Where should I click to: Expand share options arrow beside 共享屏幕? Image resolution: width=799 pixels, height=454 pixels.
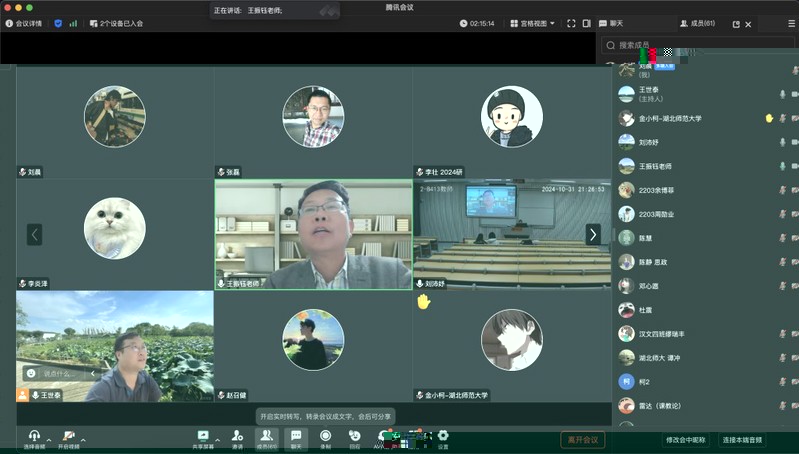[x=218, y=440]
